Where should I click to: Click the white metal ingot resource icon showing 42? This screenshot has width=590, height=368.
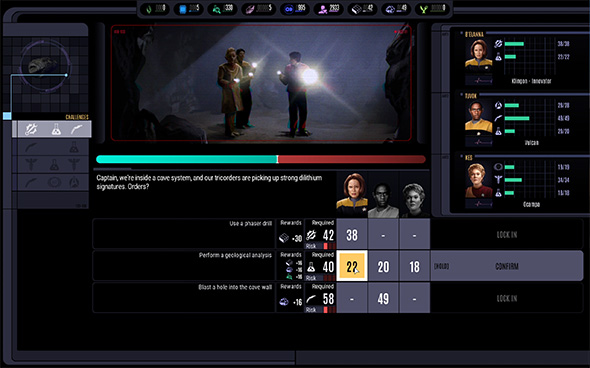[356, 9]
